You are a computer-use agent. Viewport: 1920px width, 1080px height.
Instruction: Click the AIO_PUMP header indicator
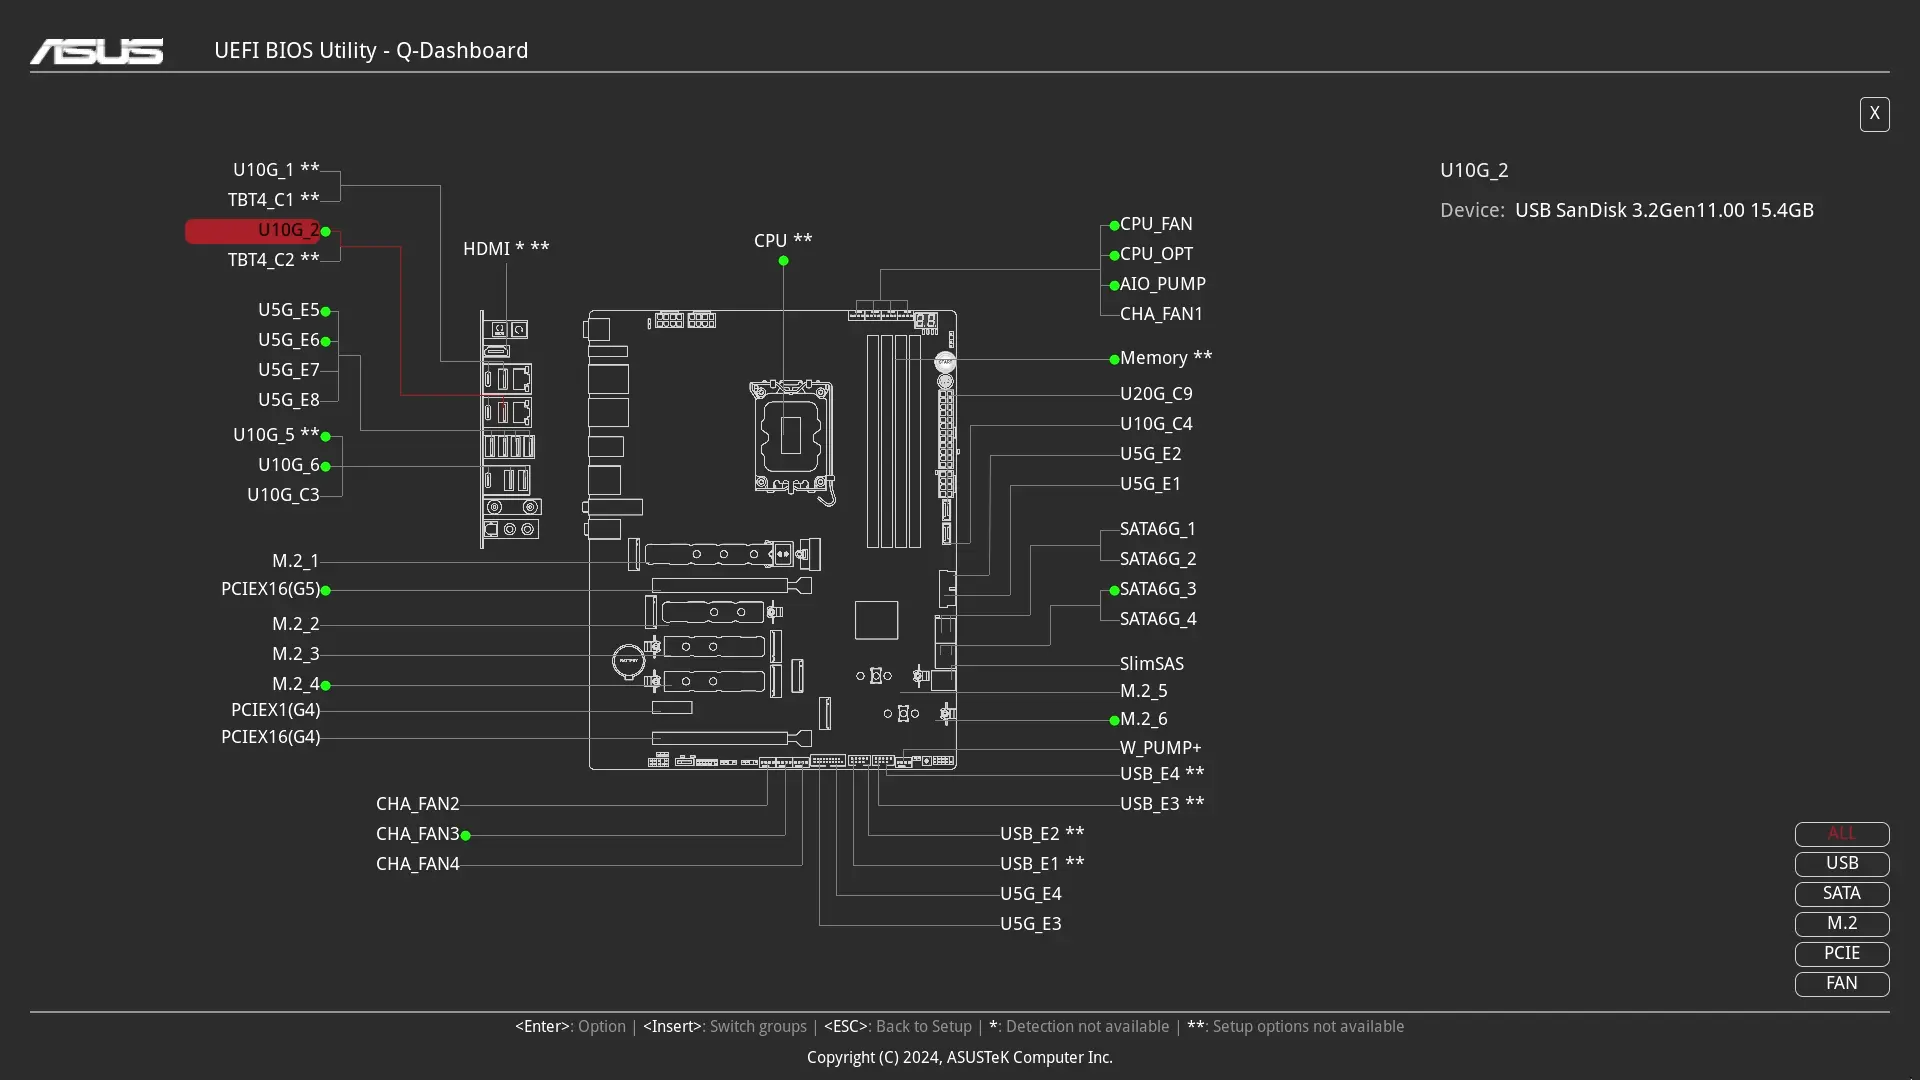click(1112, 286)
